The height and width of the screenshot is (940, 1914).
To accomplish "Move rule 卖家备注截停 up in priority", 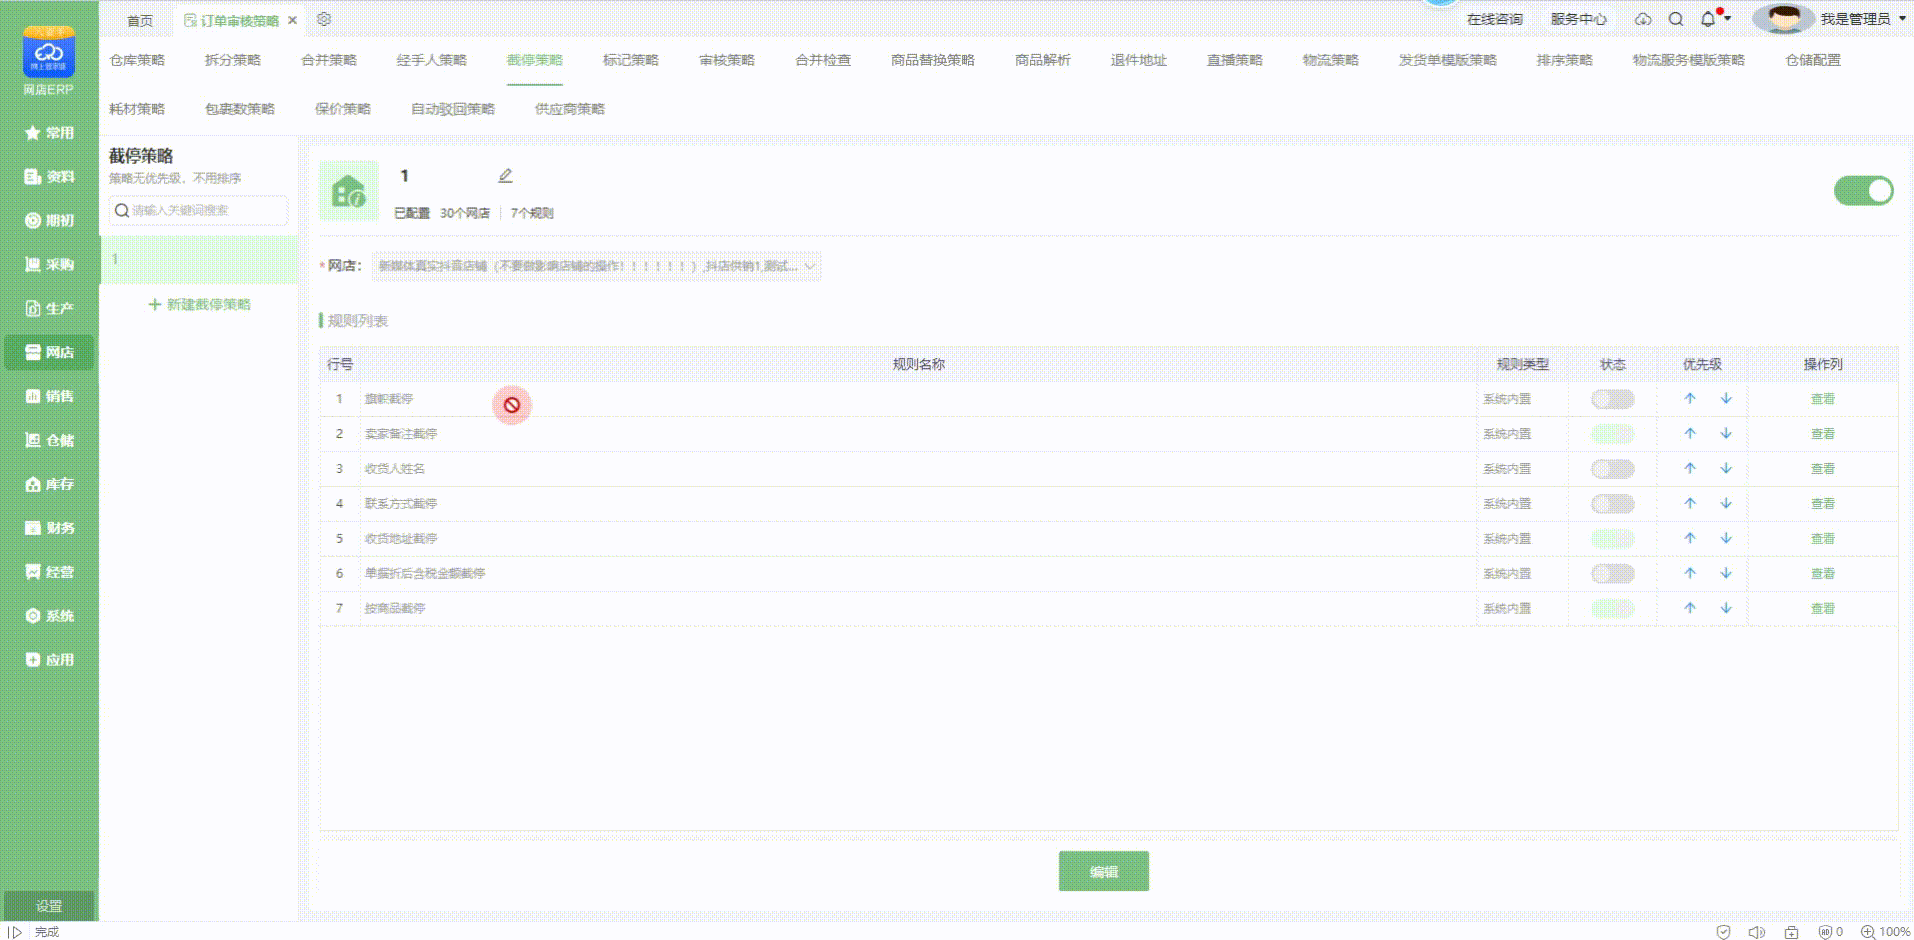I will (x=1690, y=433).
